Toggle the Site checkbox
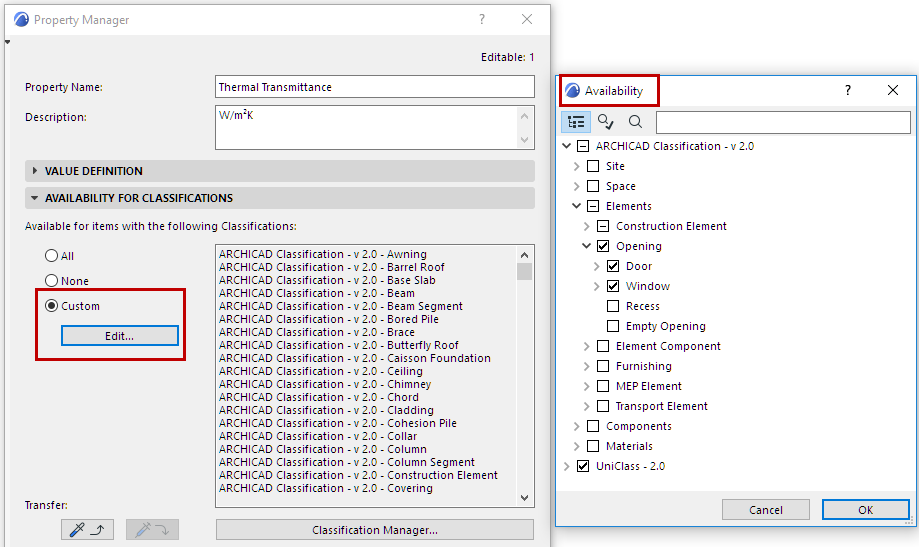The image size is (919, 547). (593, 166)
